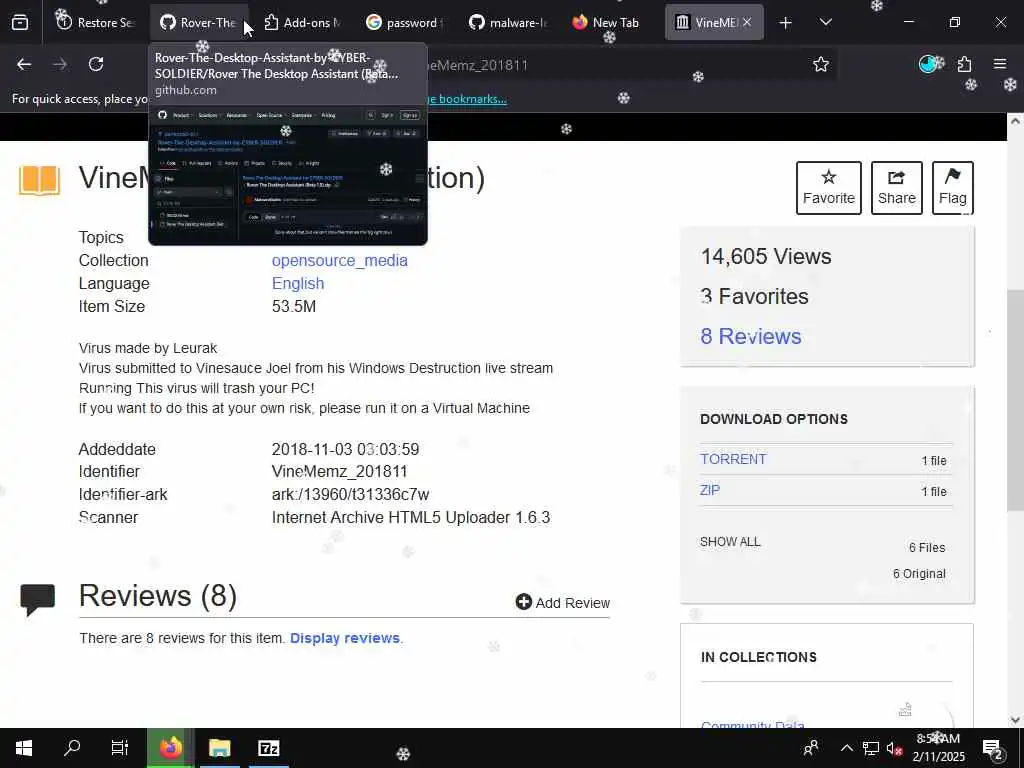Click the Reviews speech bubble icon
This screenshot has height=768, width=1024.
tap(38, 600)
